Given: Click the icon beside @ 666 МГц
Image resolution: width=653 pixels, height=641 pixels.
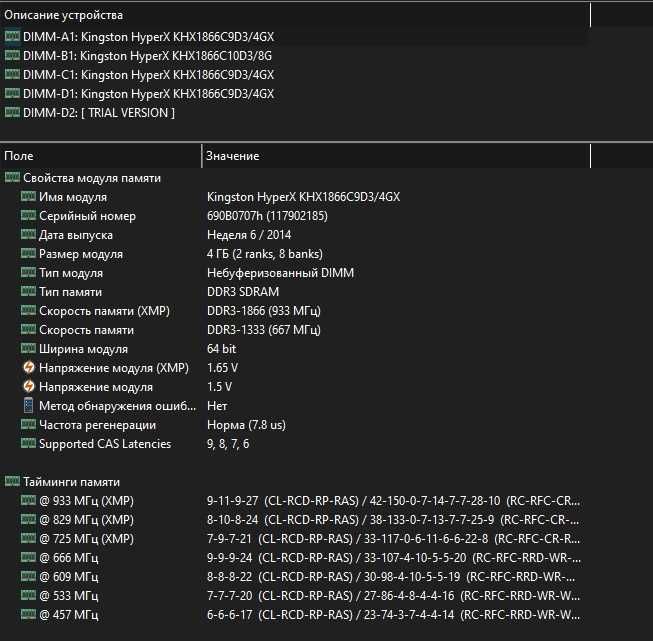Looking at the screenshot, I should (x=28, y=557).
